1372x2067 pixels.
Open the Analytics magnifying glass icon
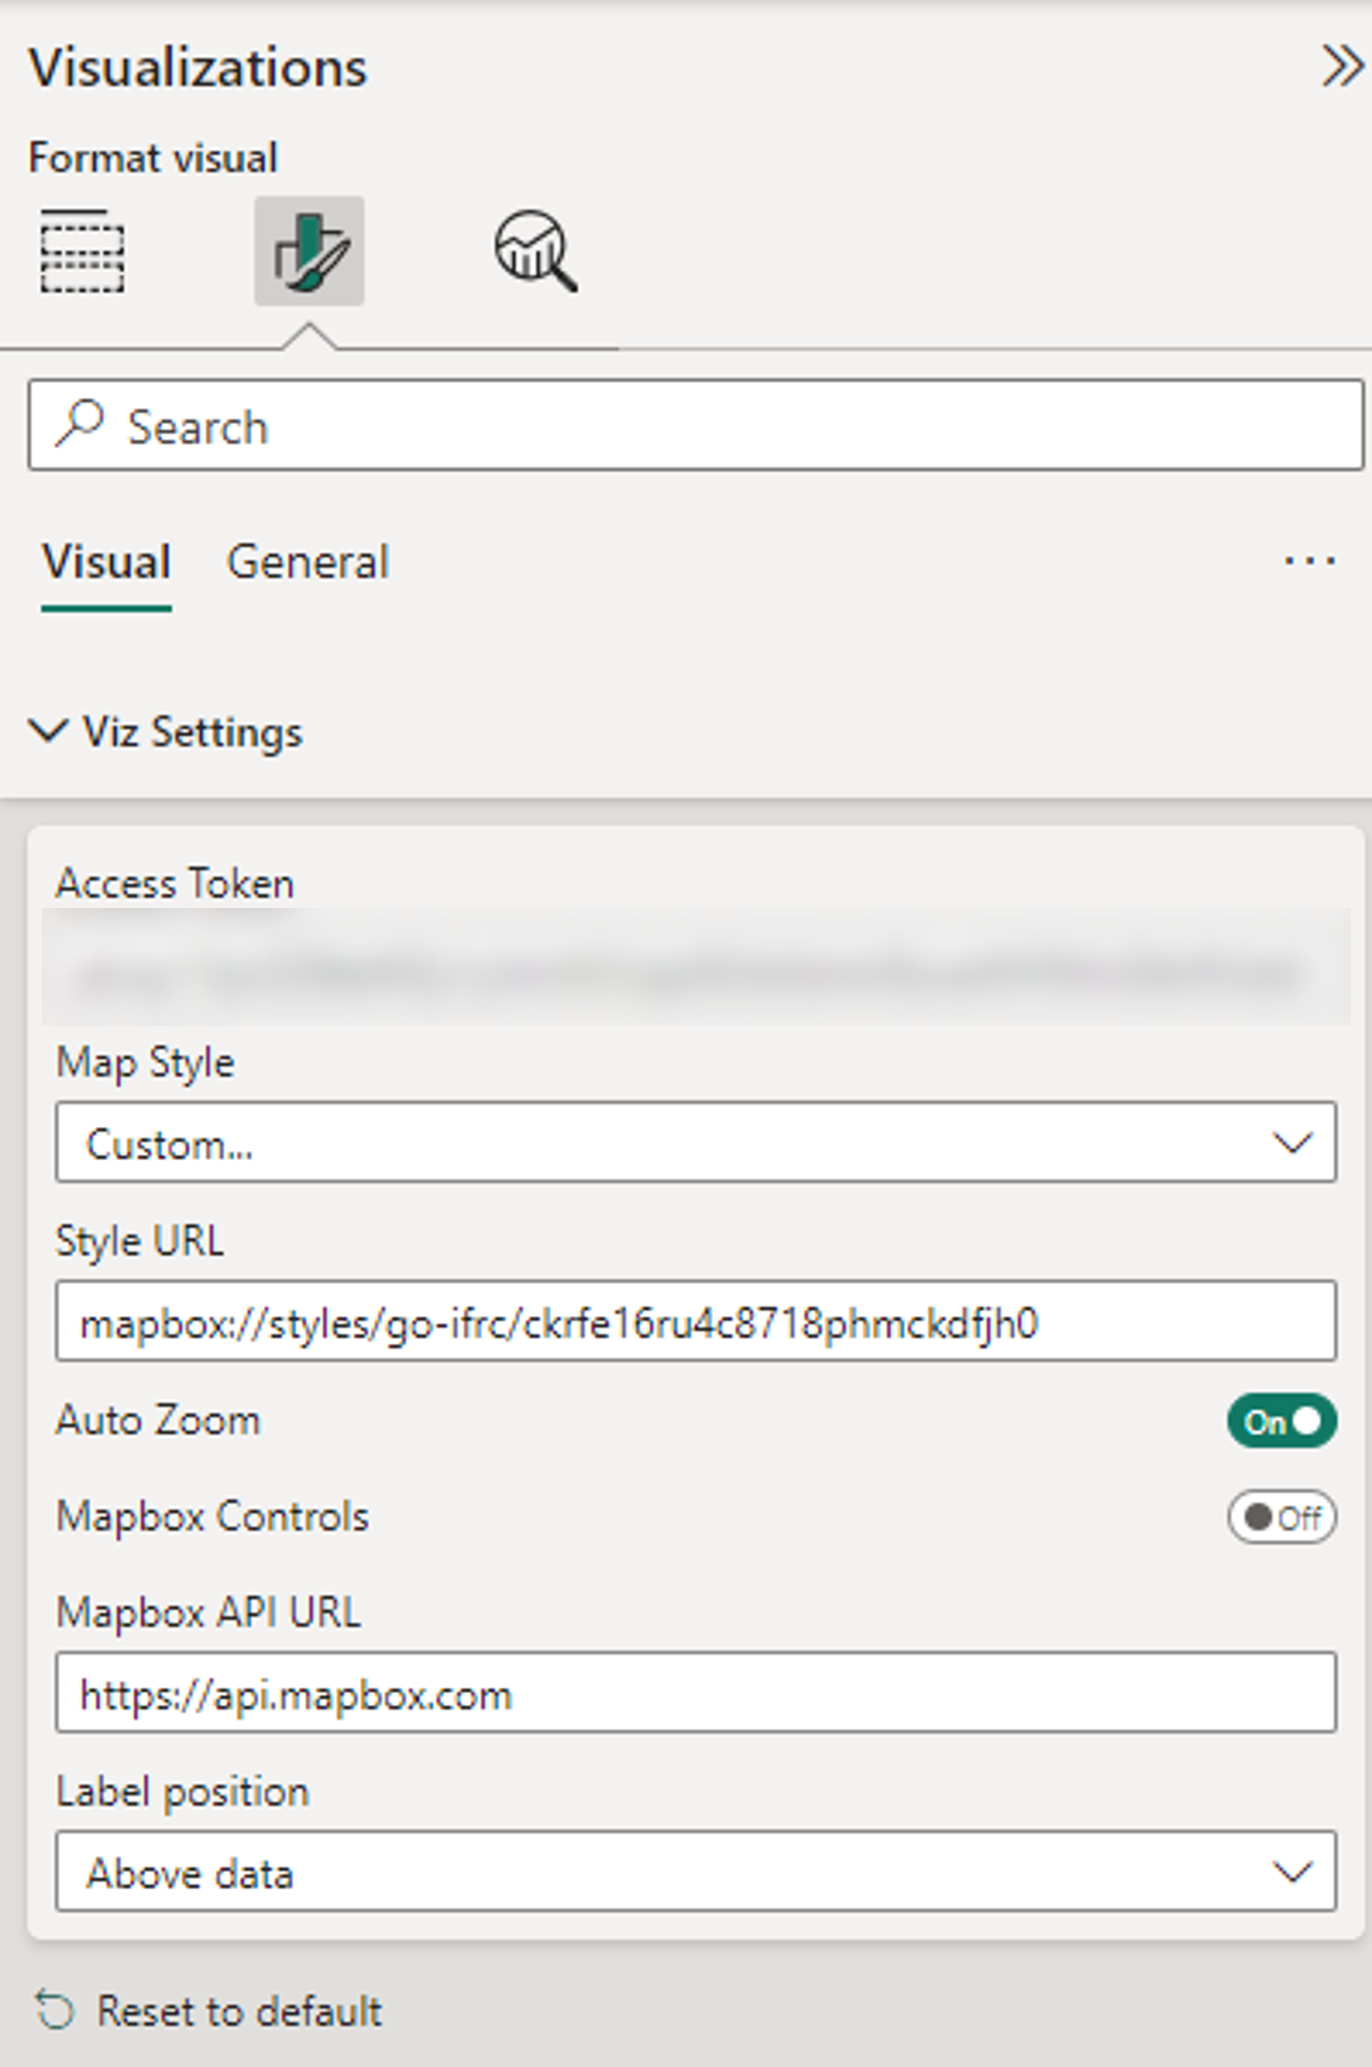[535, 251]
